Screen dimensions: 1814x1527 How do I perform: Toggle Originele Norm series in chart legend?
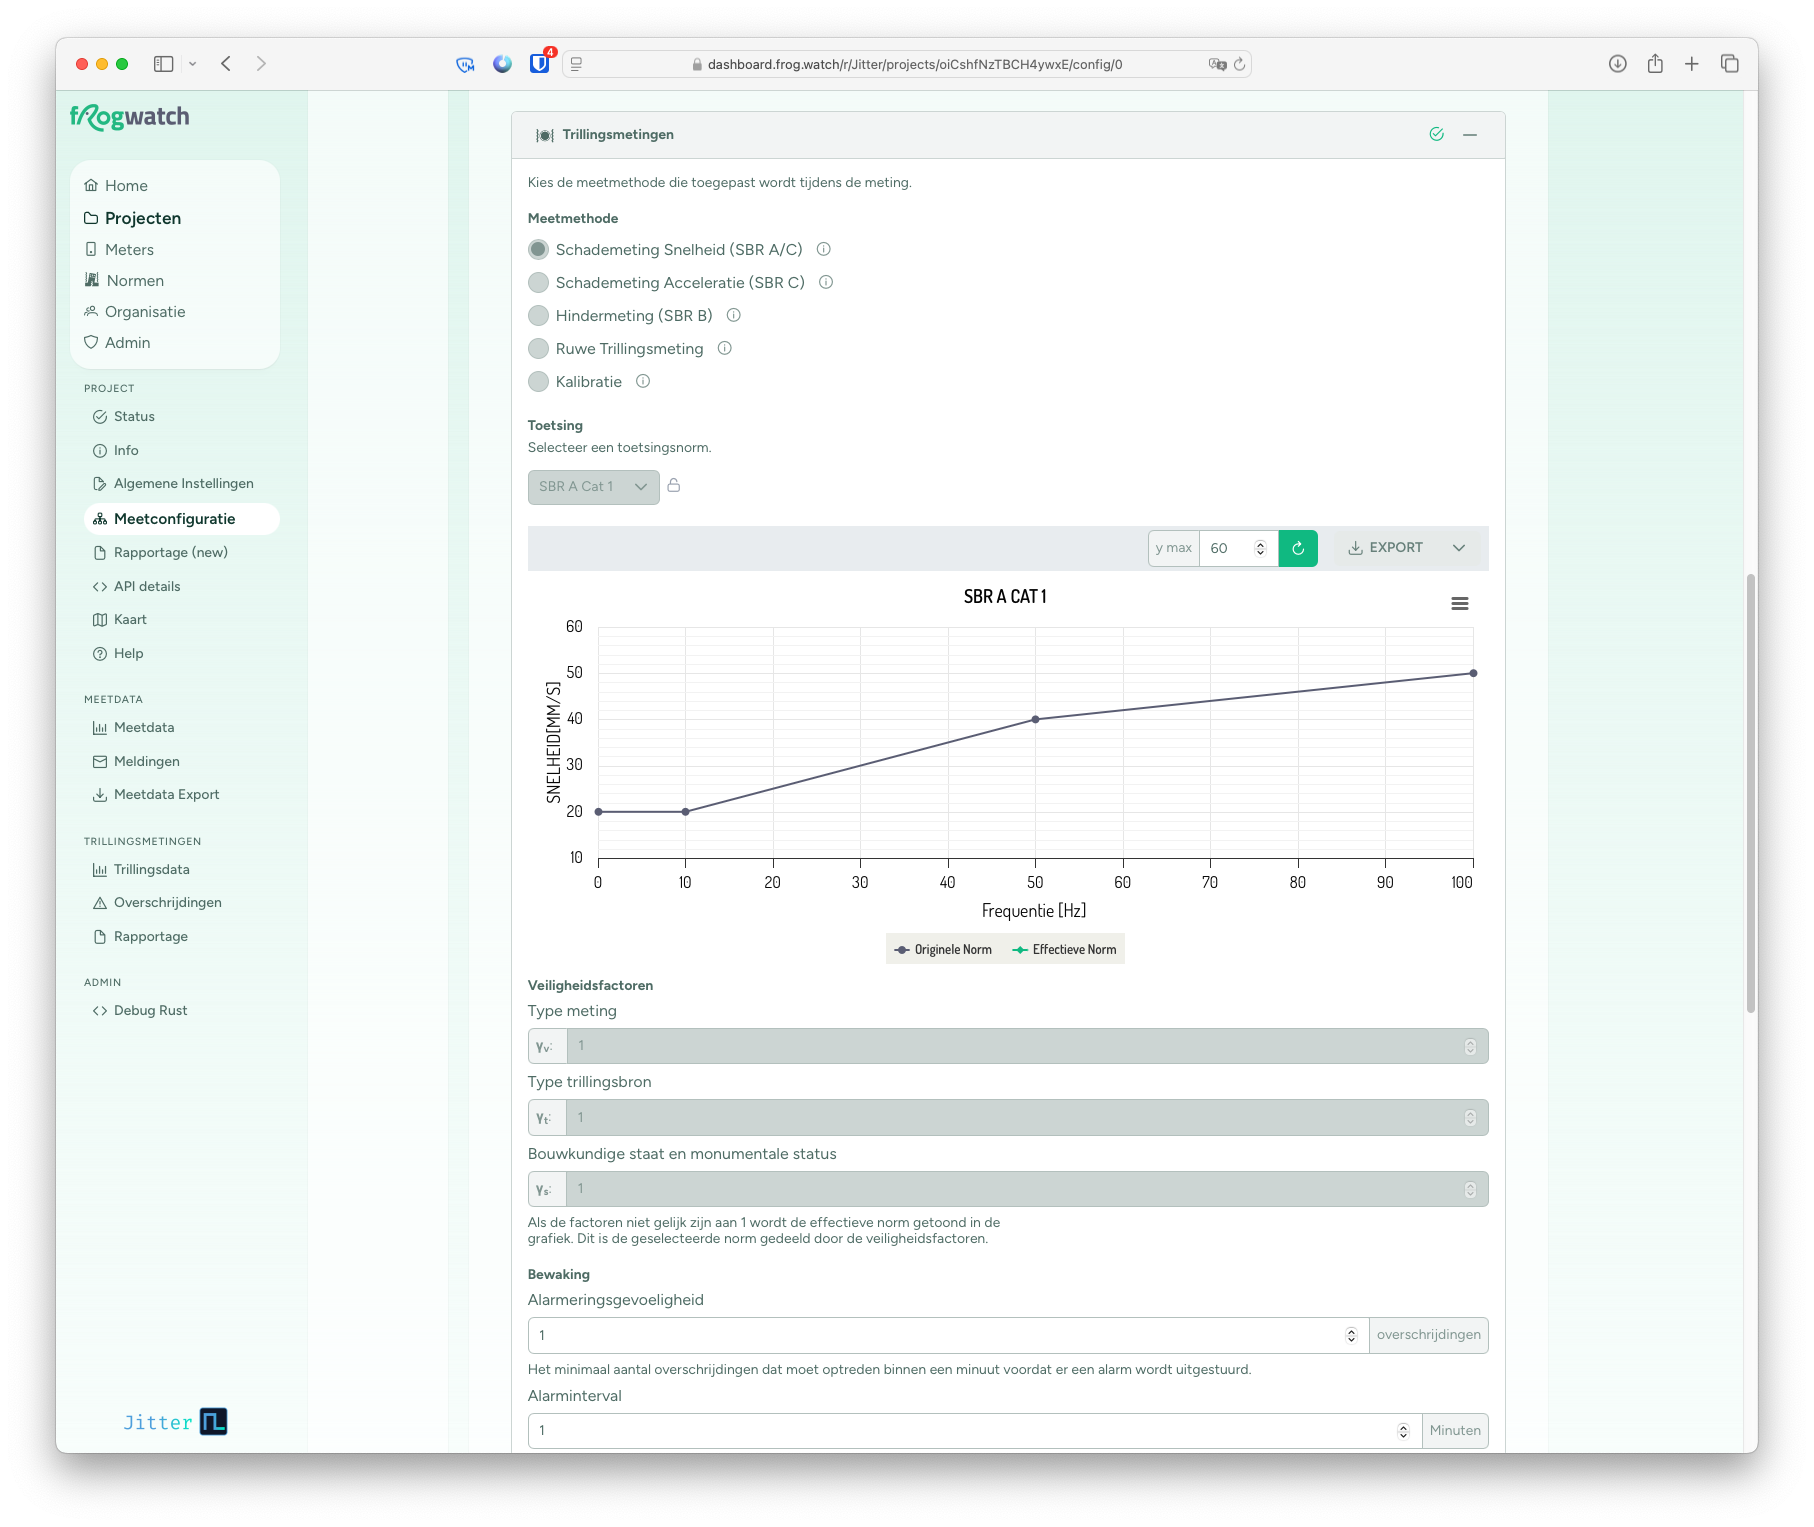coord(943,950)
